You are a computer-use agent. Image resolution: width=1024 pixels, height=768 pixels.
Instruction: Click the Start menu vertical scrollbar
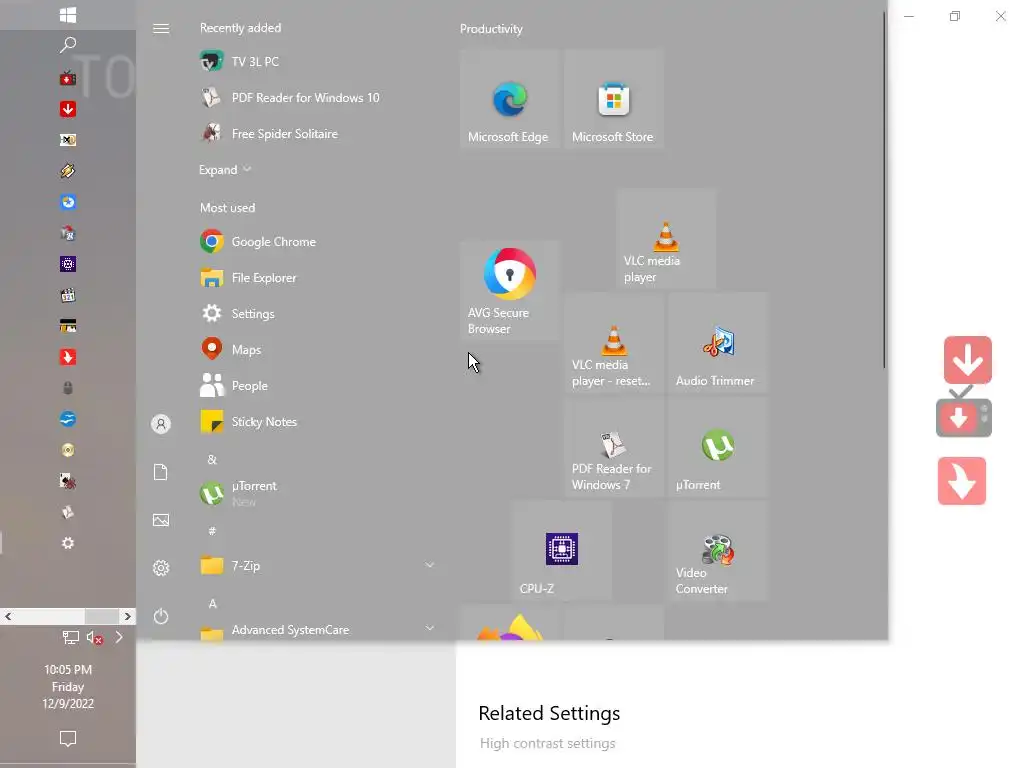point(884,189)
